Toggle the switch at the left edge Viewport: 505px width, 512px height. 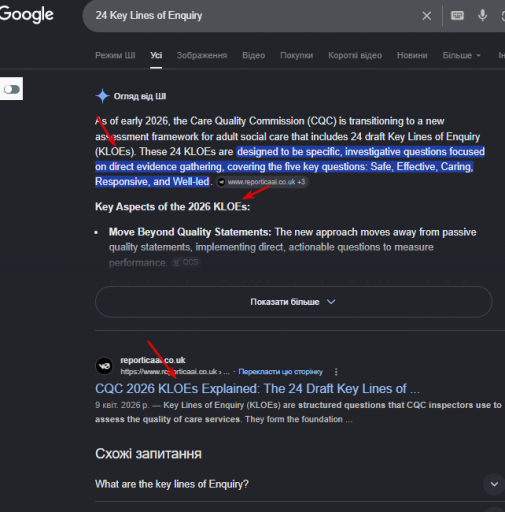(12, 89)
